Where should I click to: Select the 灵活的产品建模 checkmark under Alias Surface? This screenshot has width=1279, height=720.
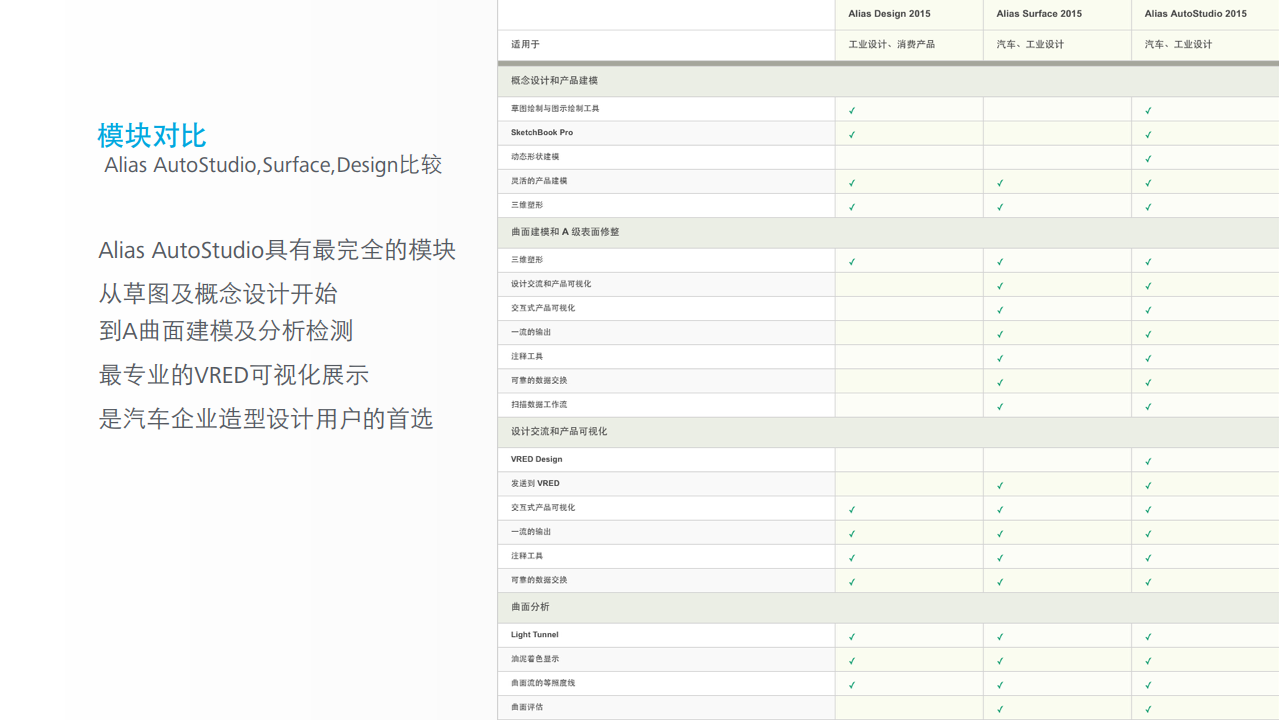click(1000, 183)
